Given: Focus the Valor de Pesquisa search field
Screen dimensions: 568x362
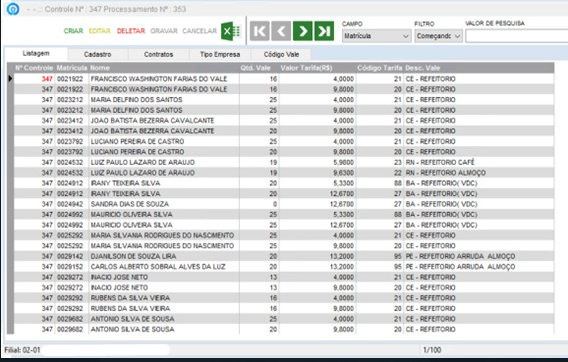Looking at the screenshot, I should [517, 36].
